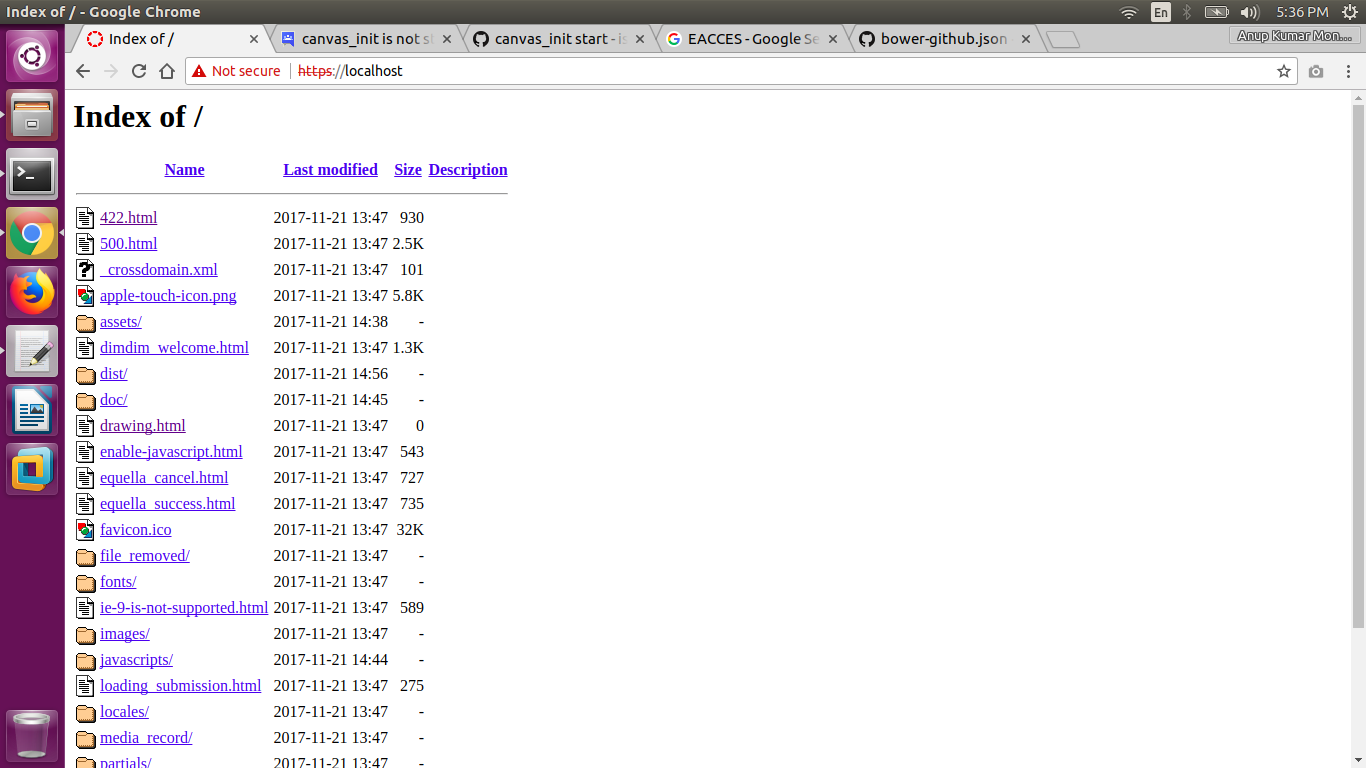Sort listing by Last modified
The height and width of the screenshot is (768, 1366).
coord(330,169)
